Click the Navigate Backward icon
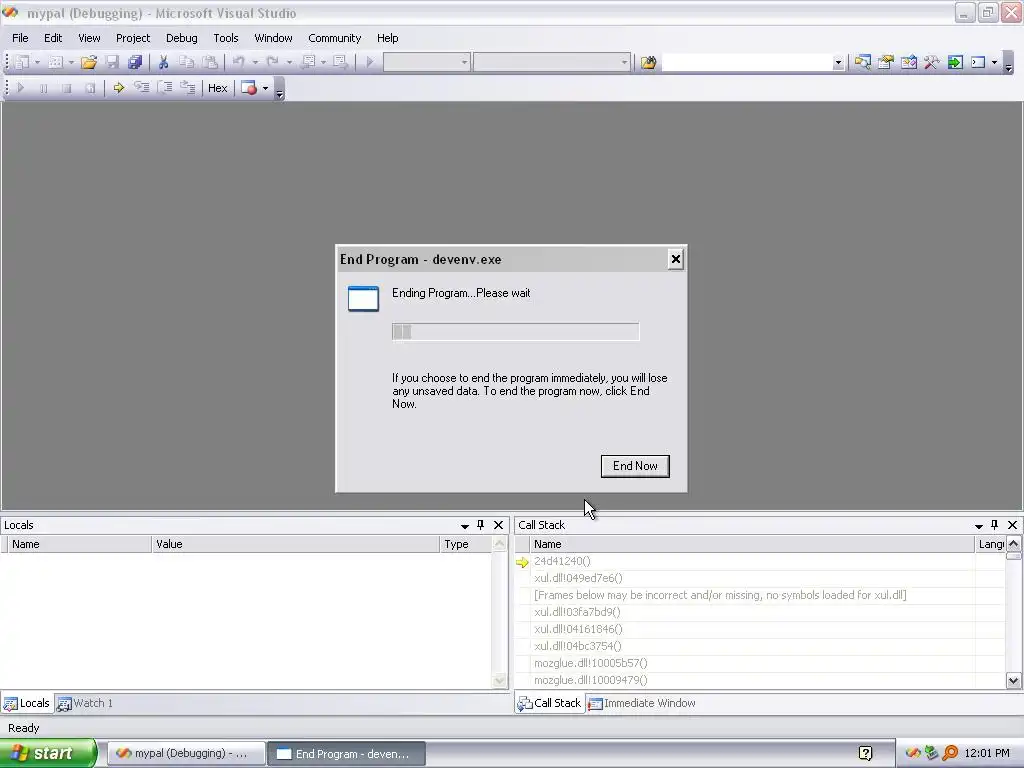The height and width of the screenshot is (768, 1024). (308, 62)
